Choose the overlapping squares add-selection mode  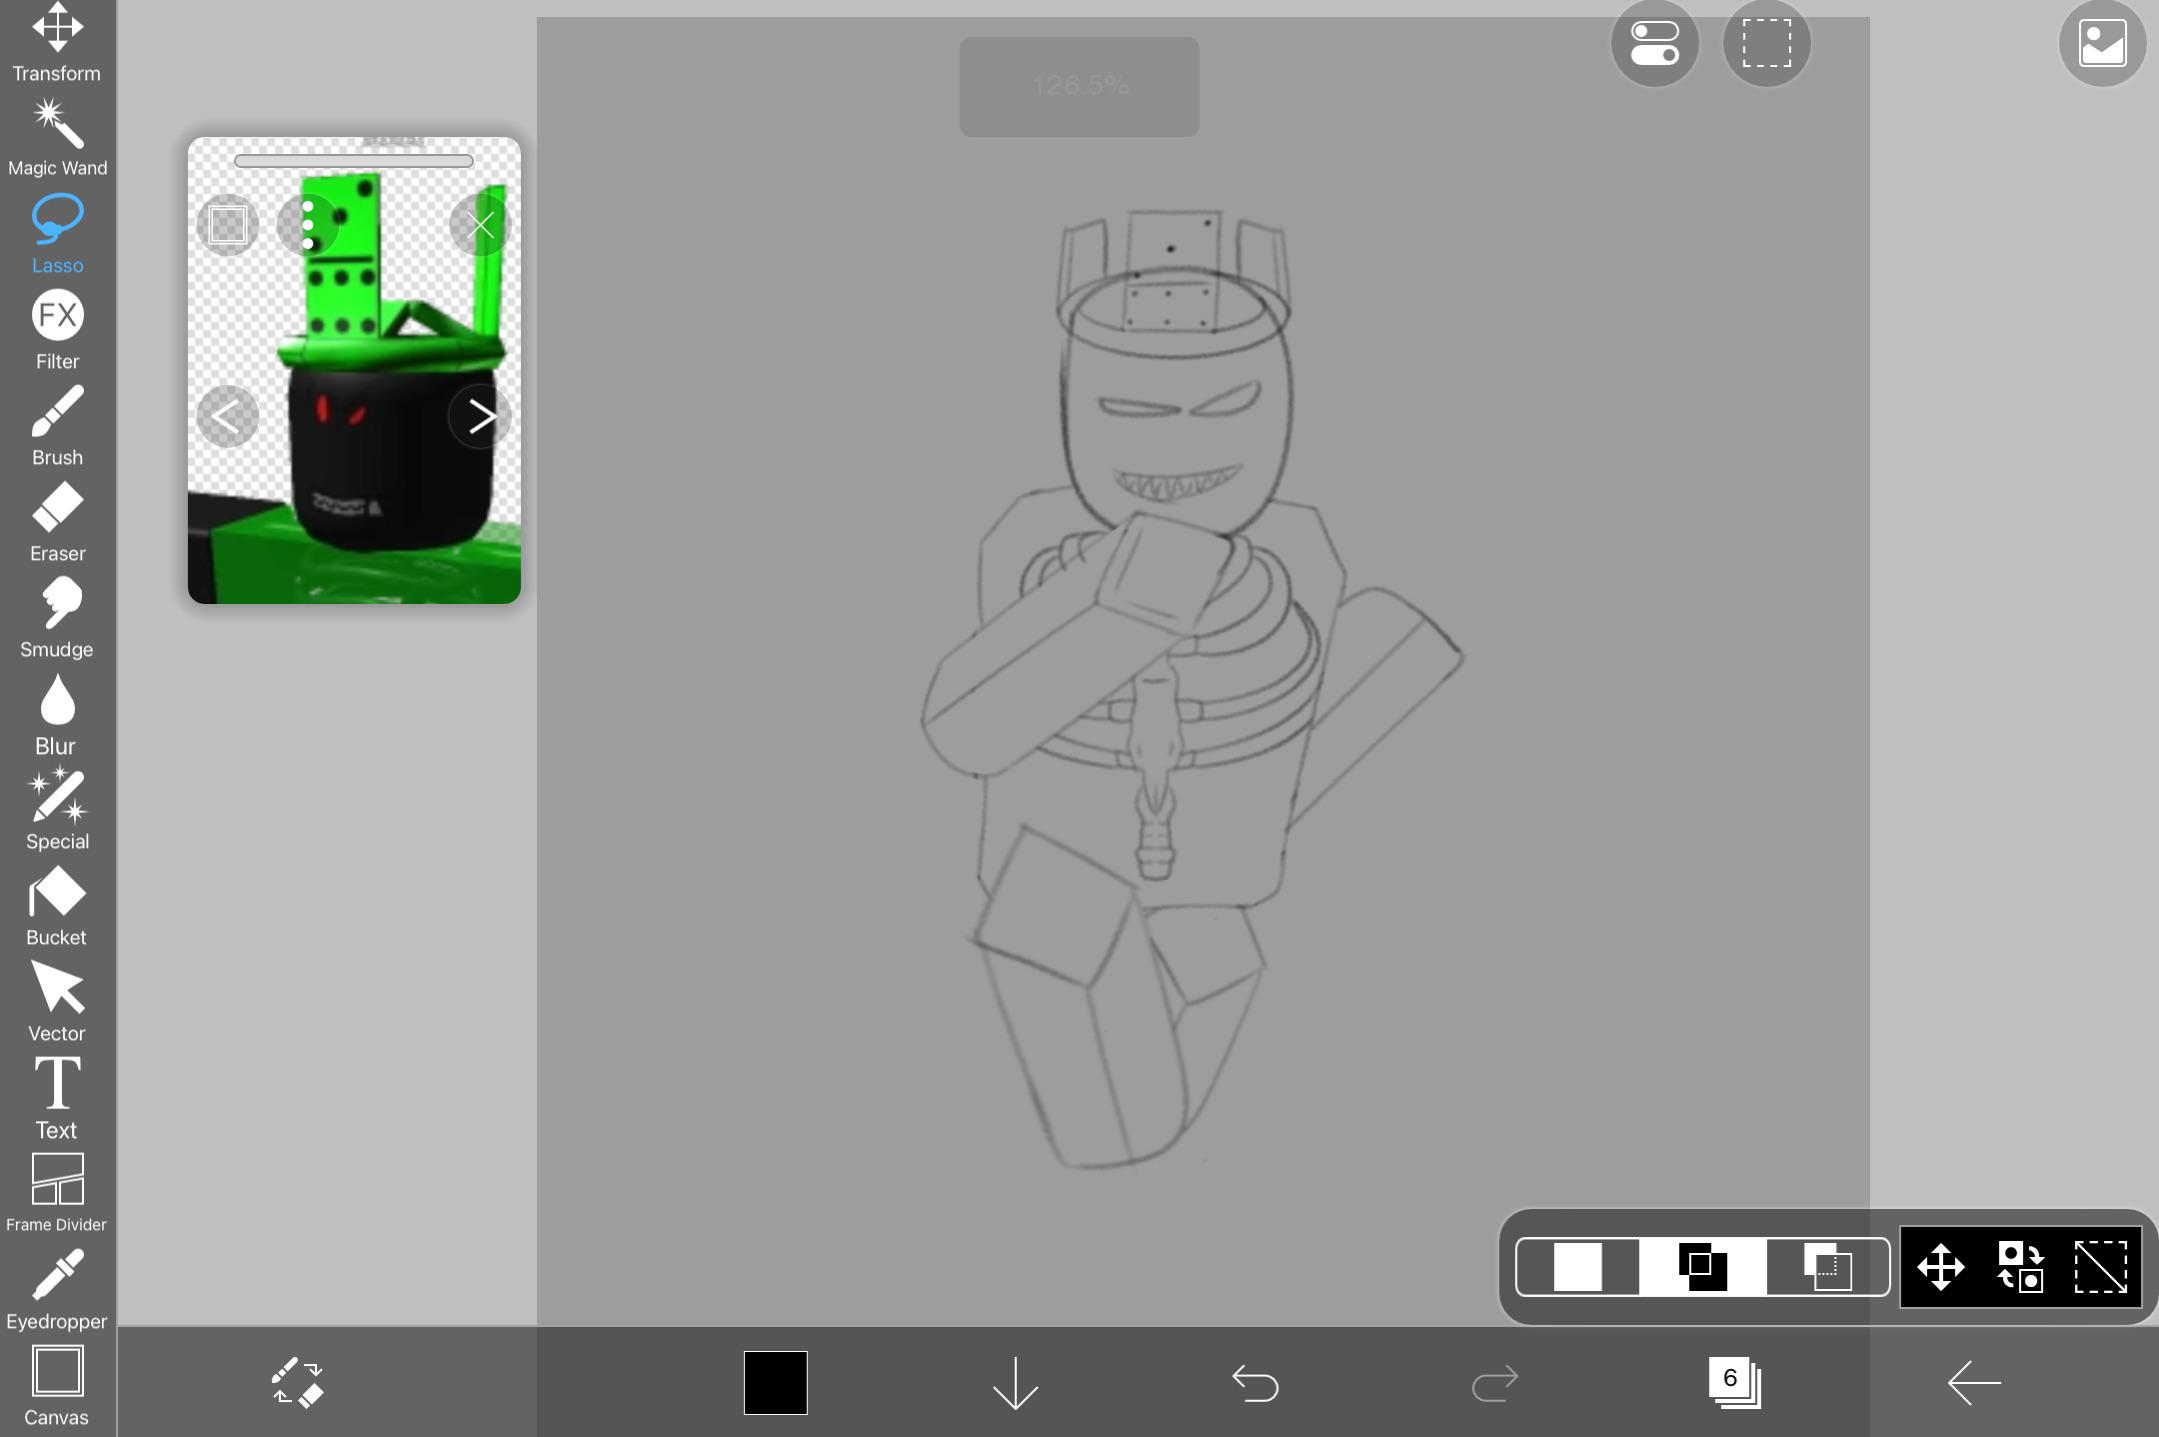1702,1267
